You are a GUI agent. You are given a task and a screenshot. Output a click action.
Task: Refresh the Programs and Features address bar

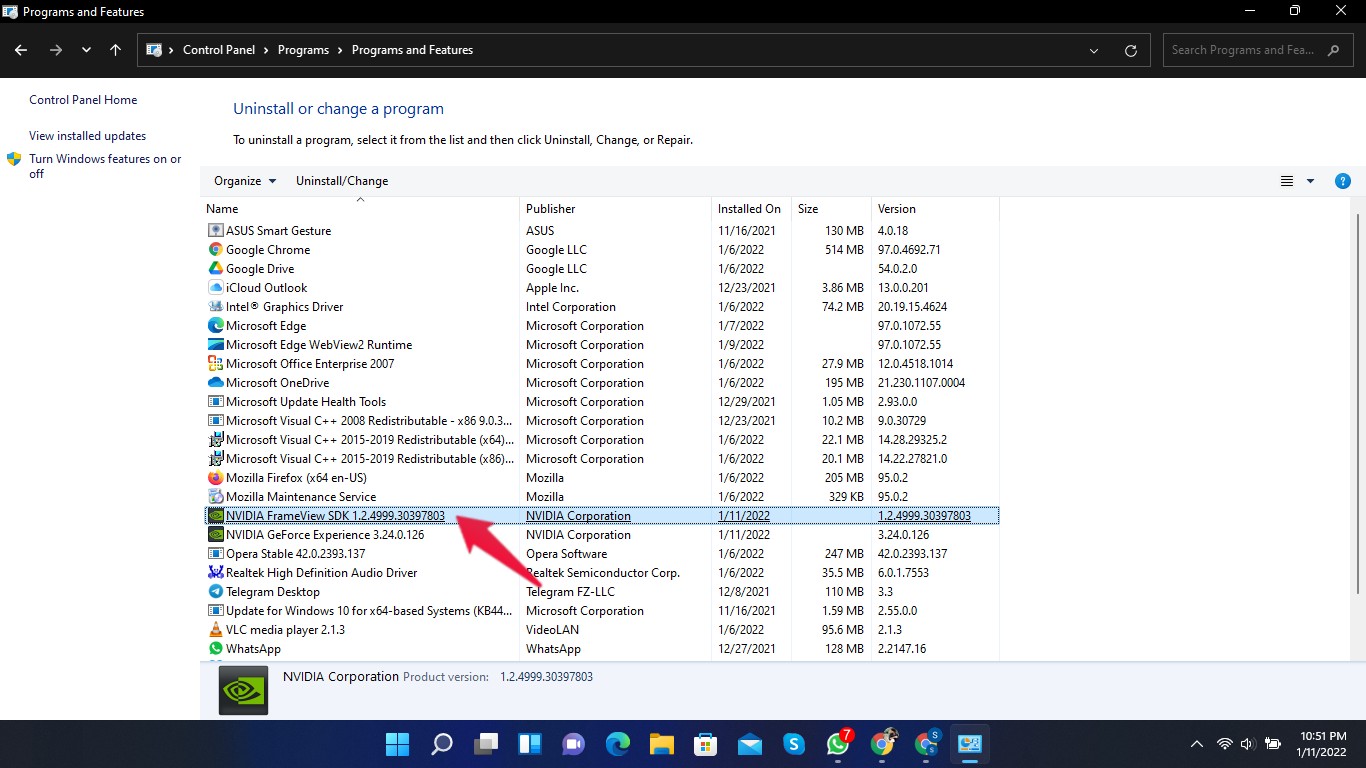(1131, 50)
